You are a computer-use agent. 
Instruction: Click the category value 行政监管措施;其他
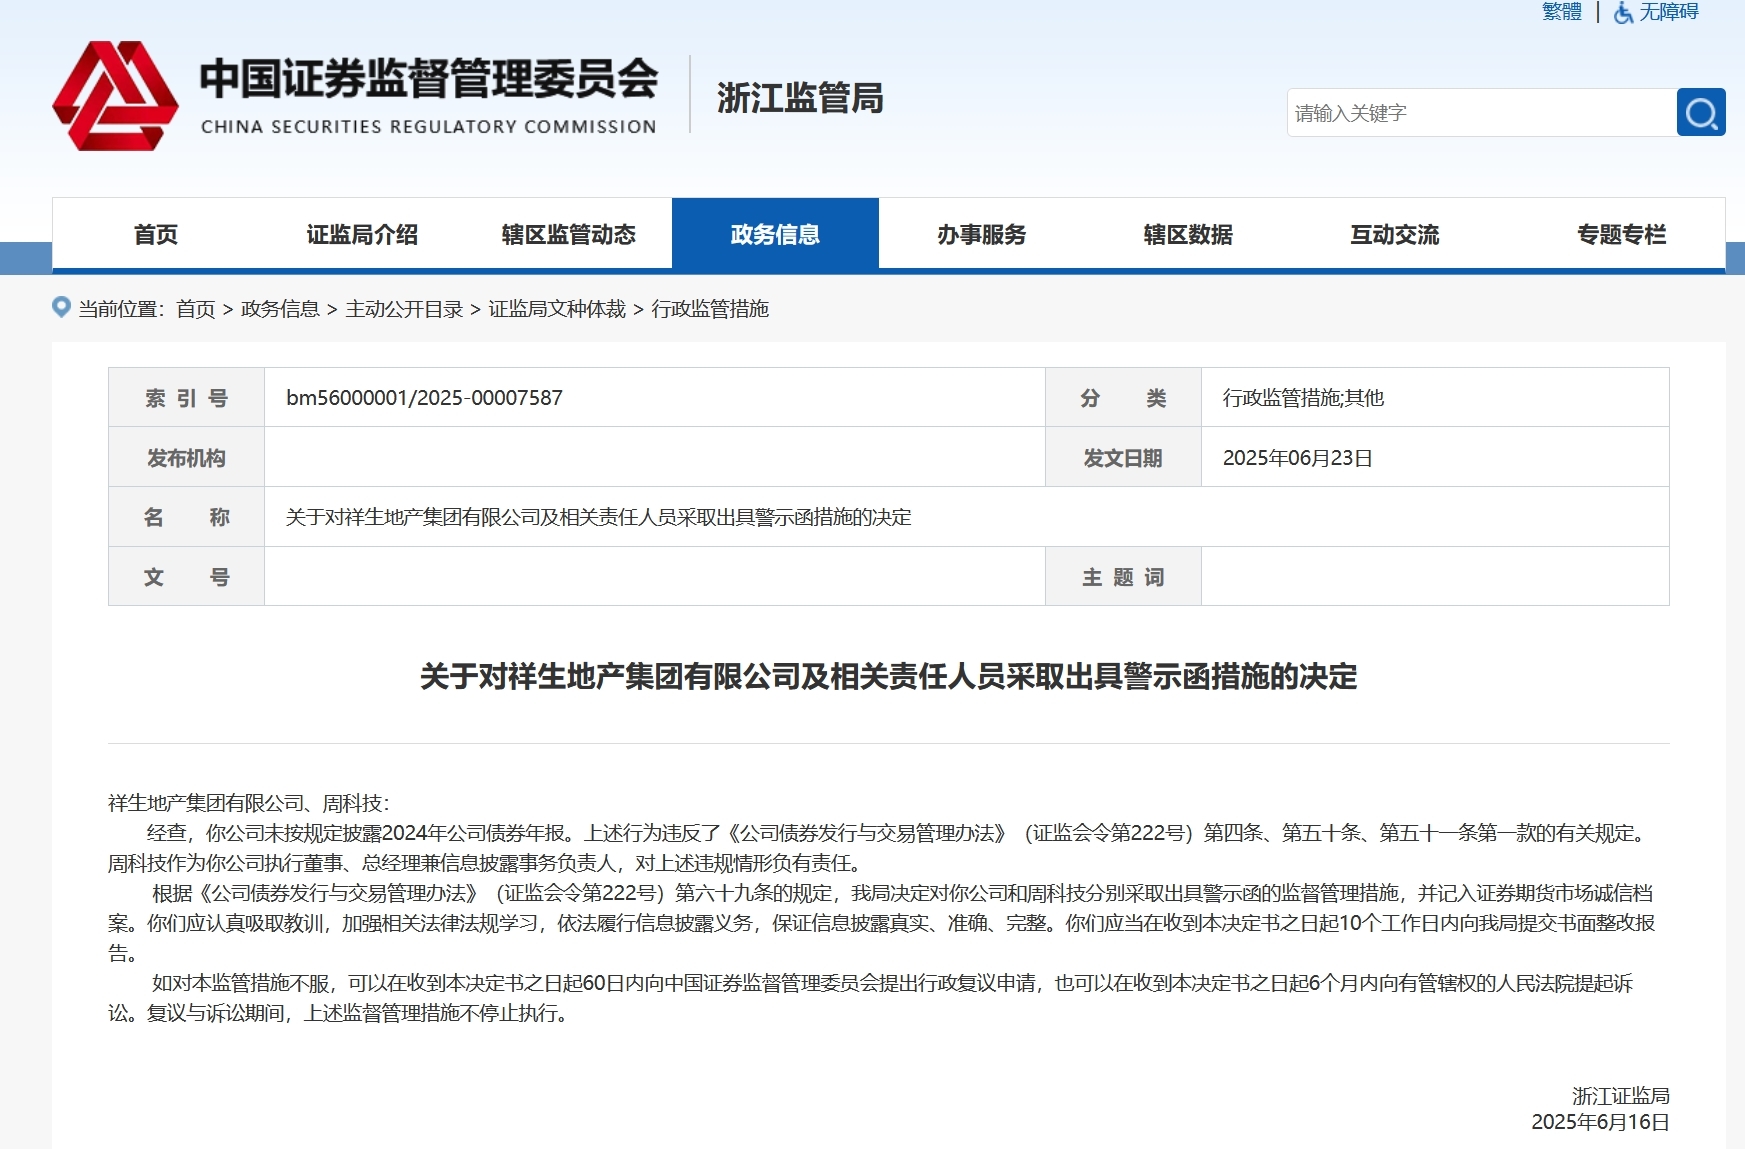pyautogui.click(x=1303, y=398)
